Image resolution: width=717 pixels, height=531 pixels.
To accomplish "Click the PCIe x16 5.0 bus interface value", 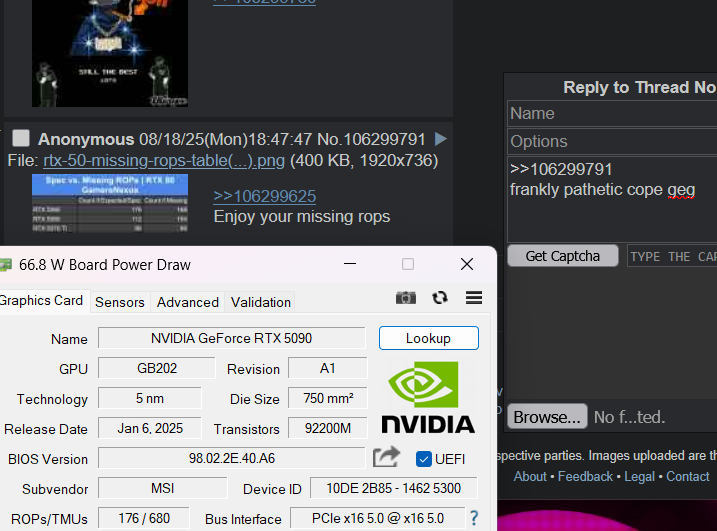I will 378,518.
